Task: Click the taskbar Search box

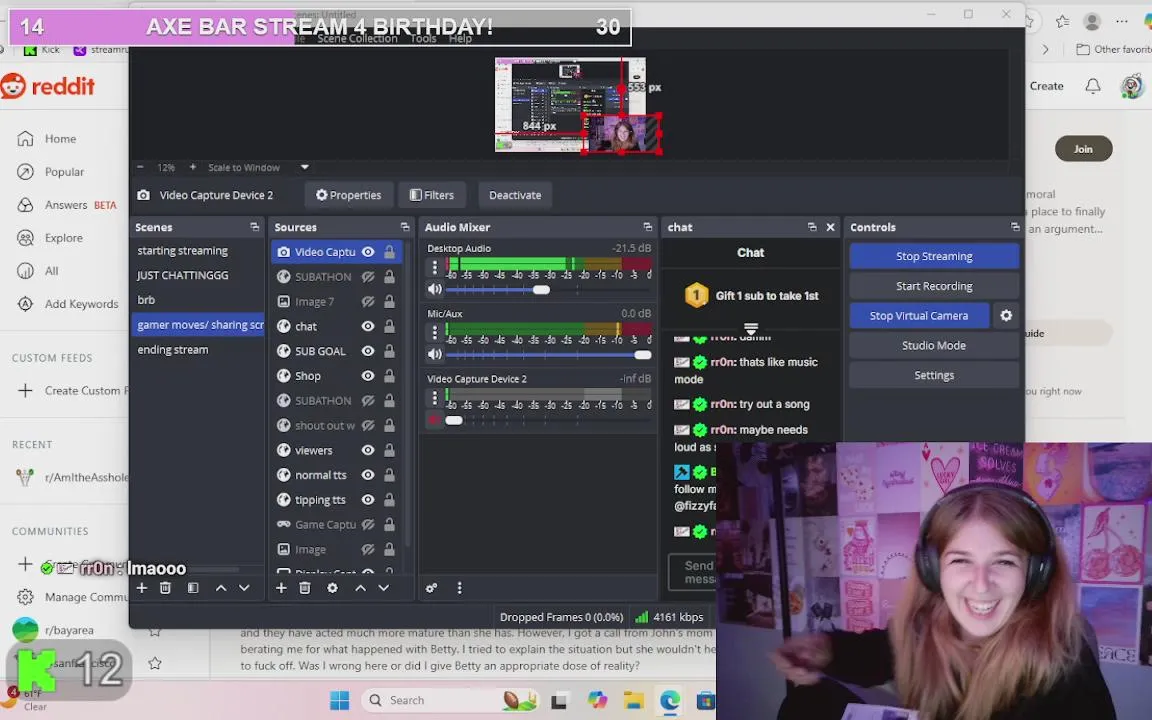Action: 448,700
